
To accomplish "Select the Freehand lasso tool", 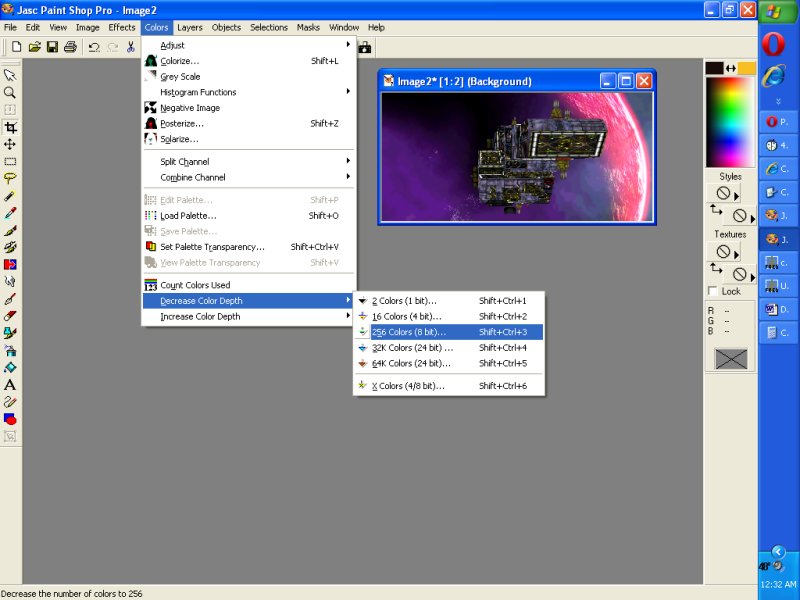I will (x=10, y=179).
